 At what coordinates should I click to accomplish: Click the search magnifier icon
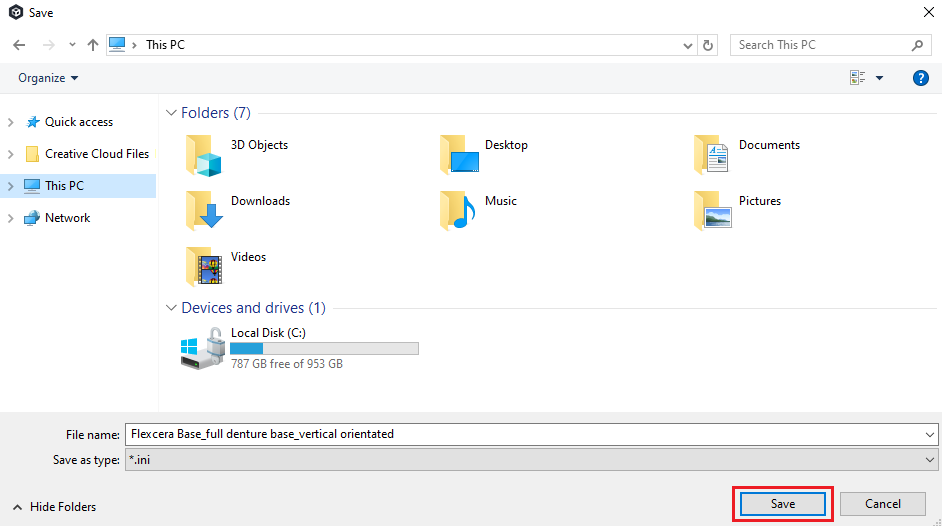pyautogui.click(x=917, y=45)
